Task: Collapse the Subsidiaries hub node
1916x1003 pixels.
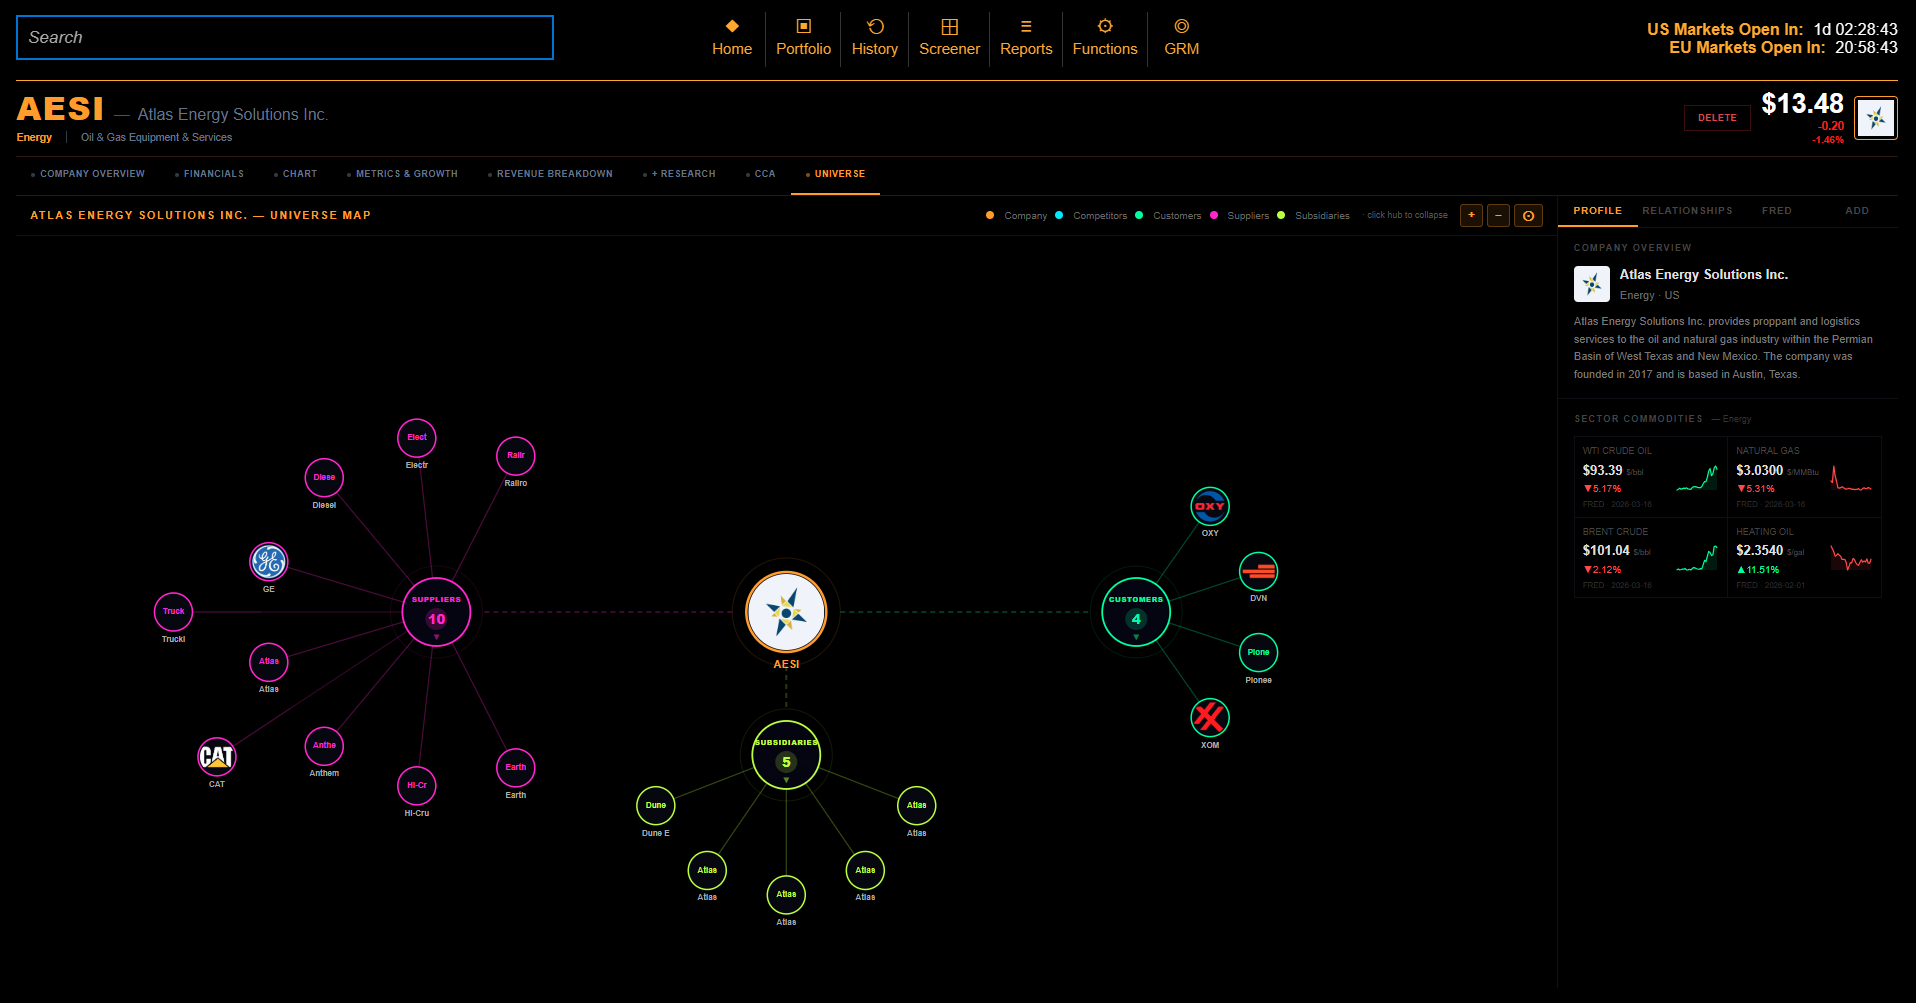Action: 786,755
